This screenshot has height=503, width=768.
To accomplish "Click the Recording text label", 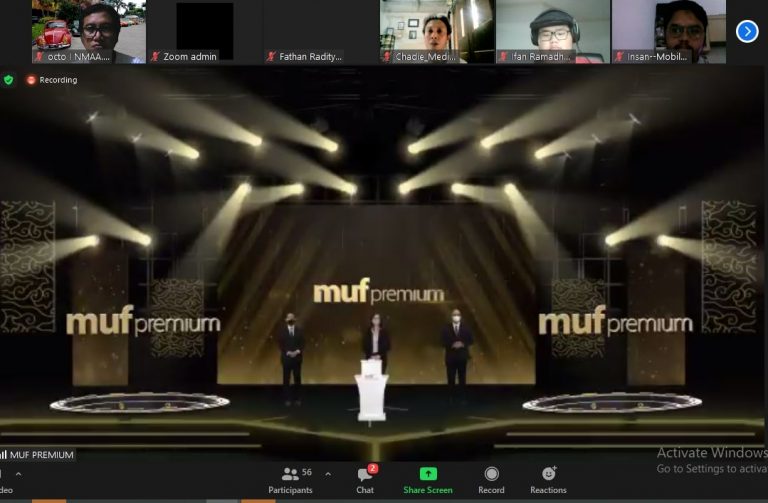I will point(58,80).
